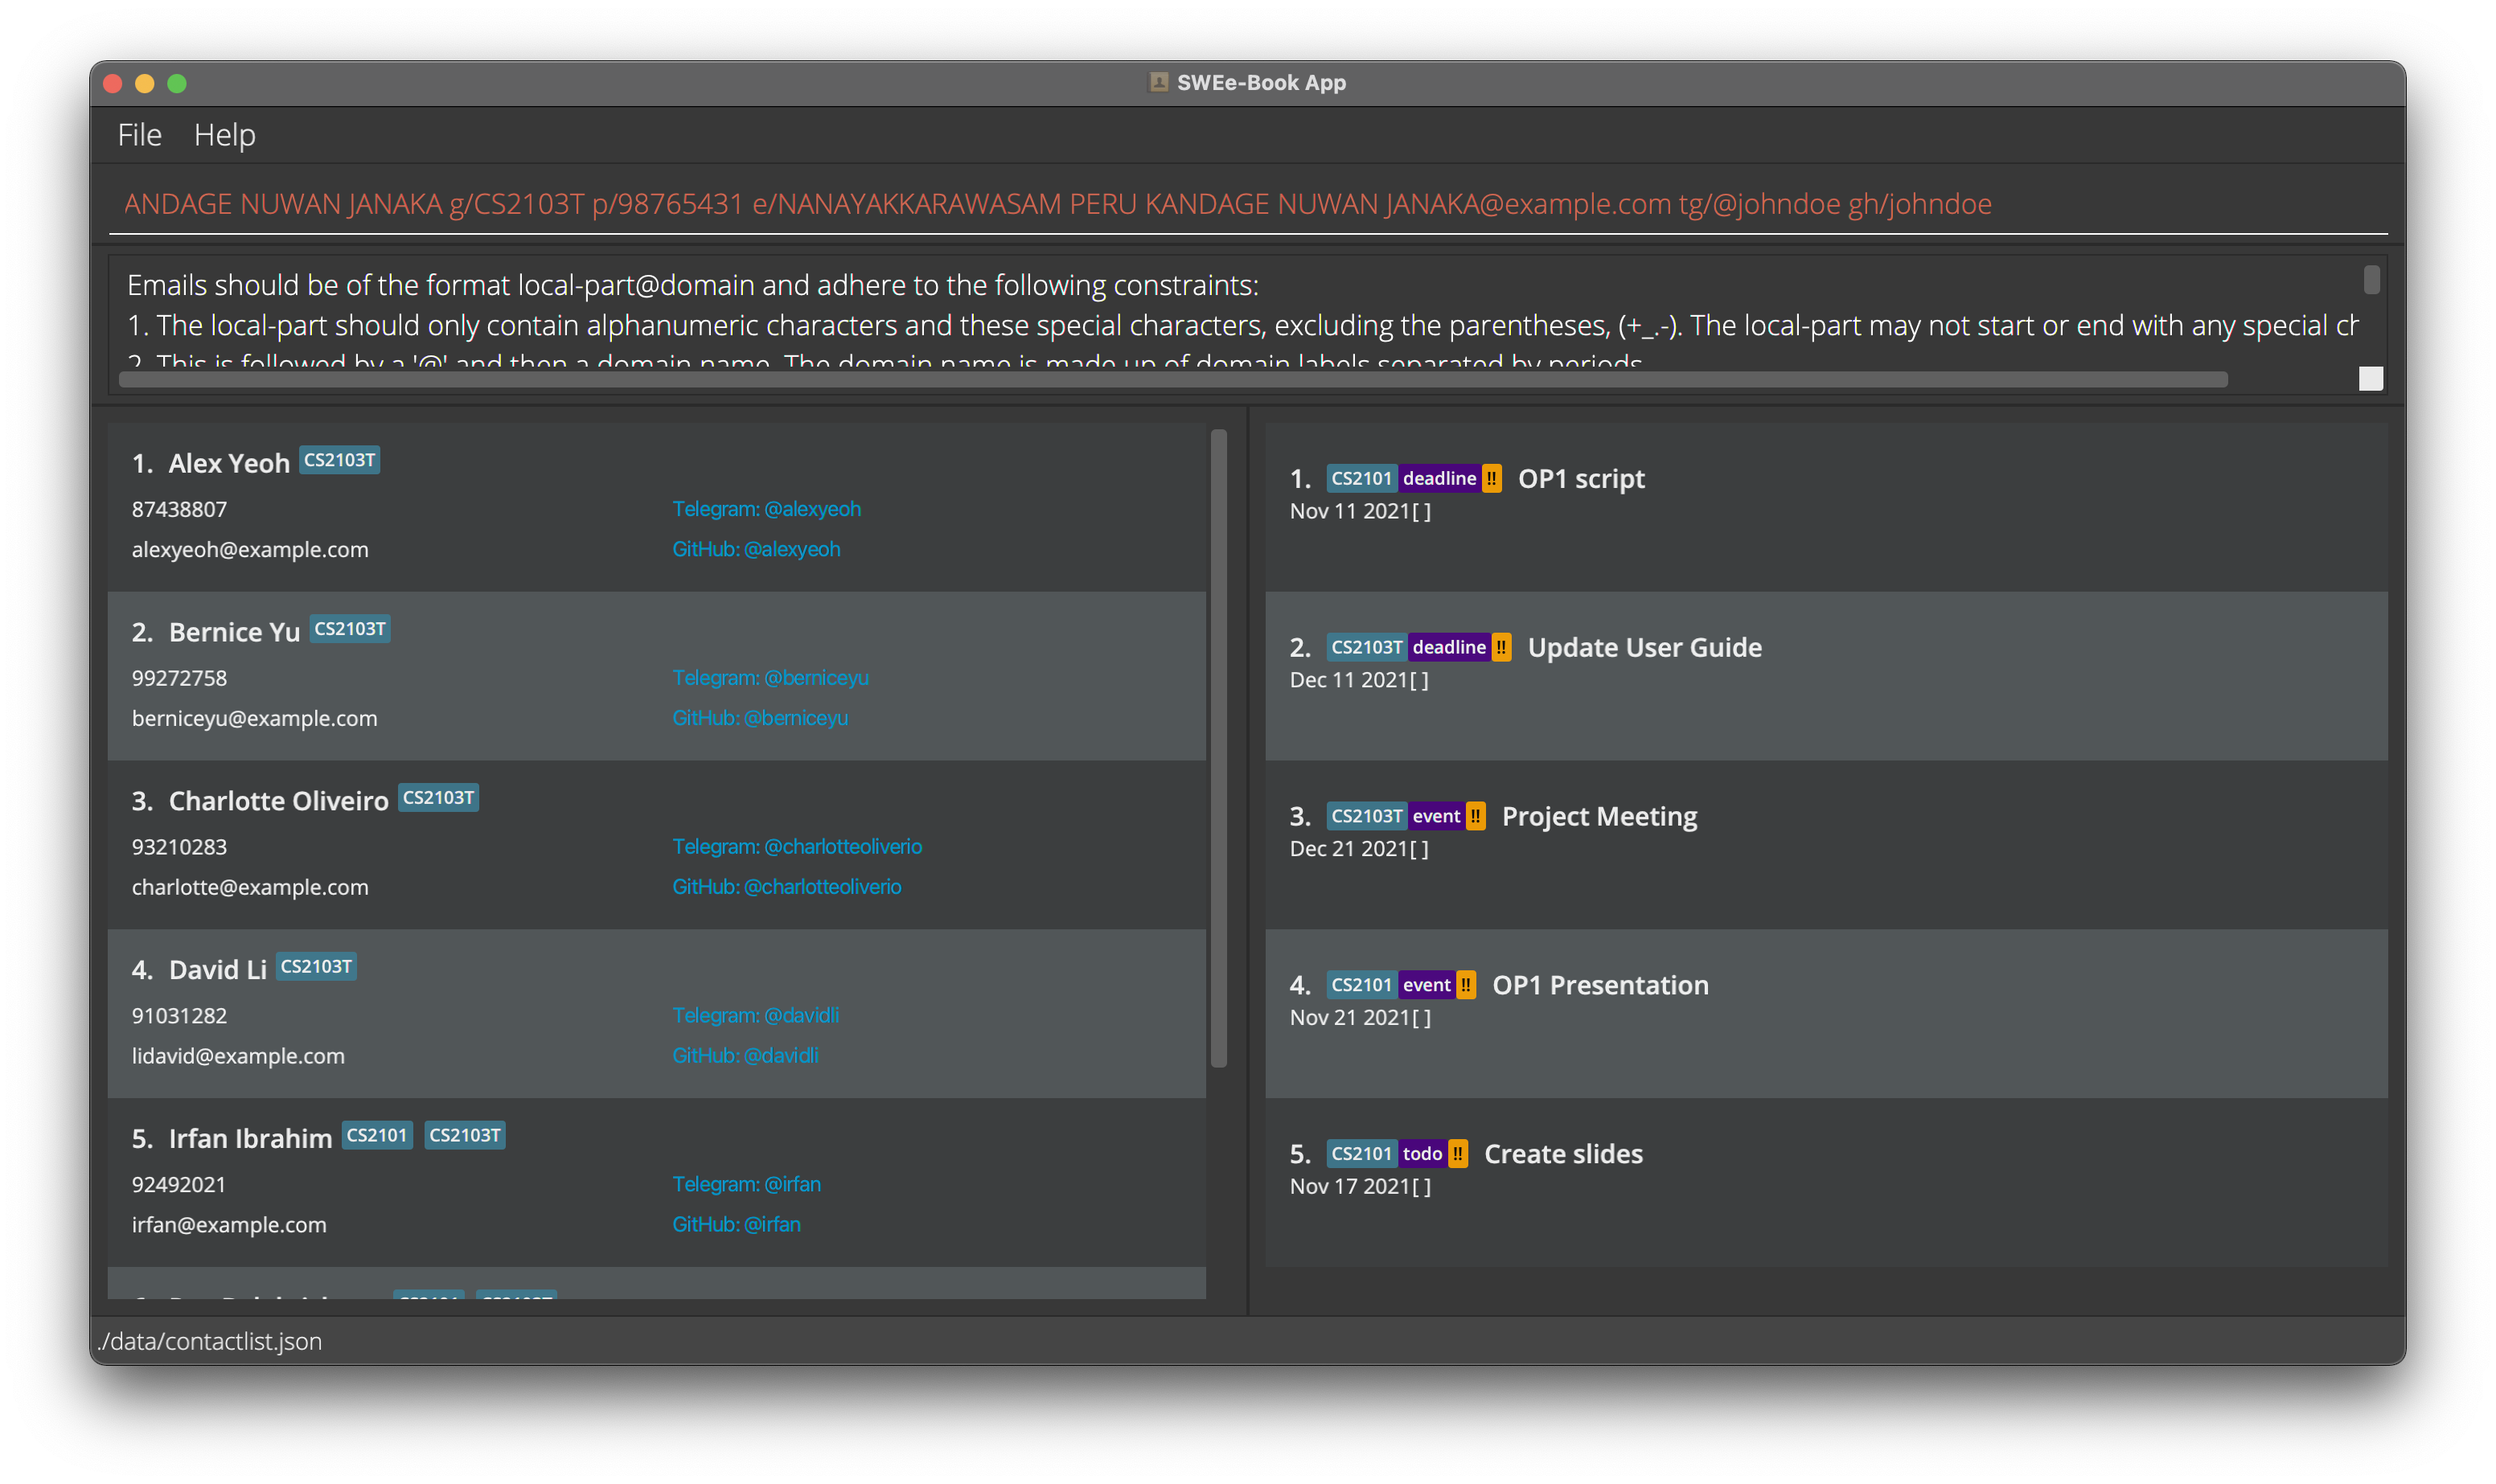Viewport: 2496px width, 1484px height.
Task: Click priority icon on Create slides task
Action: pyautogui.click(x=1458, y=1154)
